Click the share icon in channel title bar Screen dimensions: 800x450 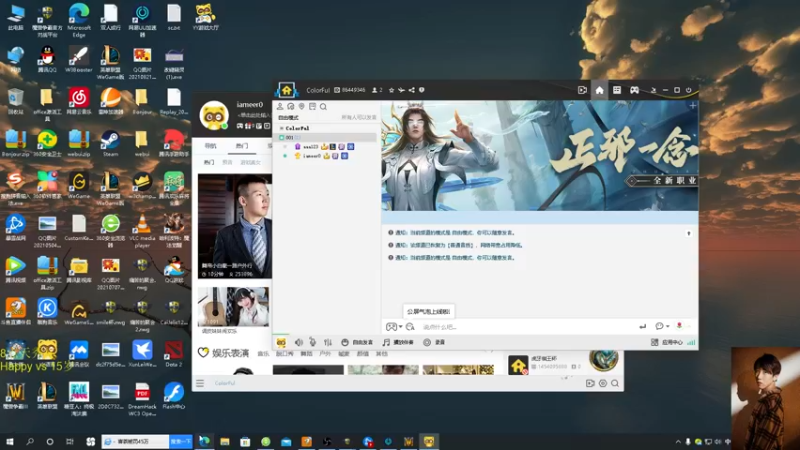click(412, 90)
